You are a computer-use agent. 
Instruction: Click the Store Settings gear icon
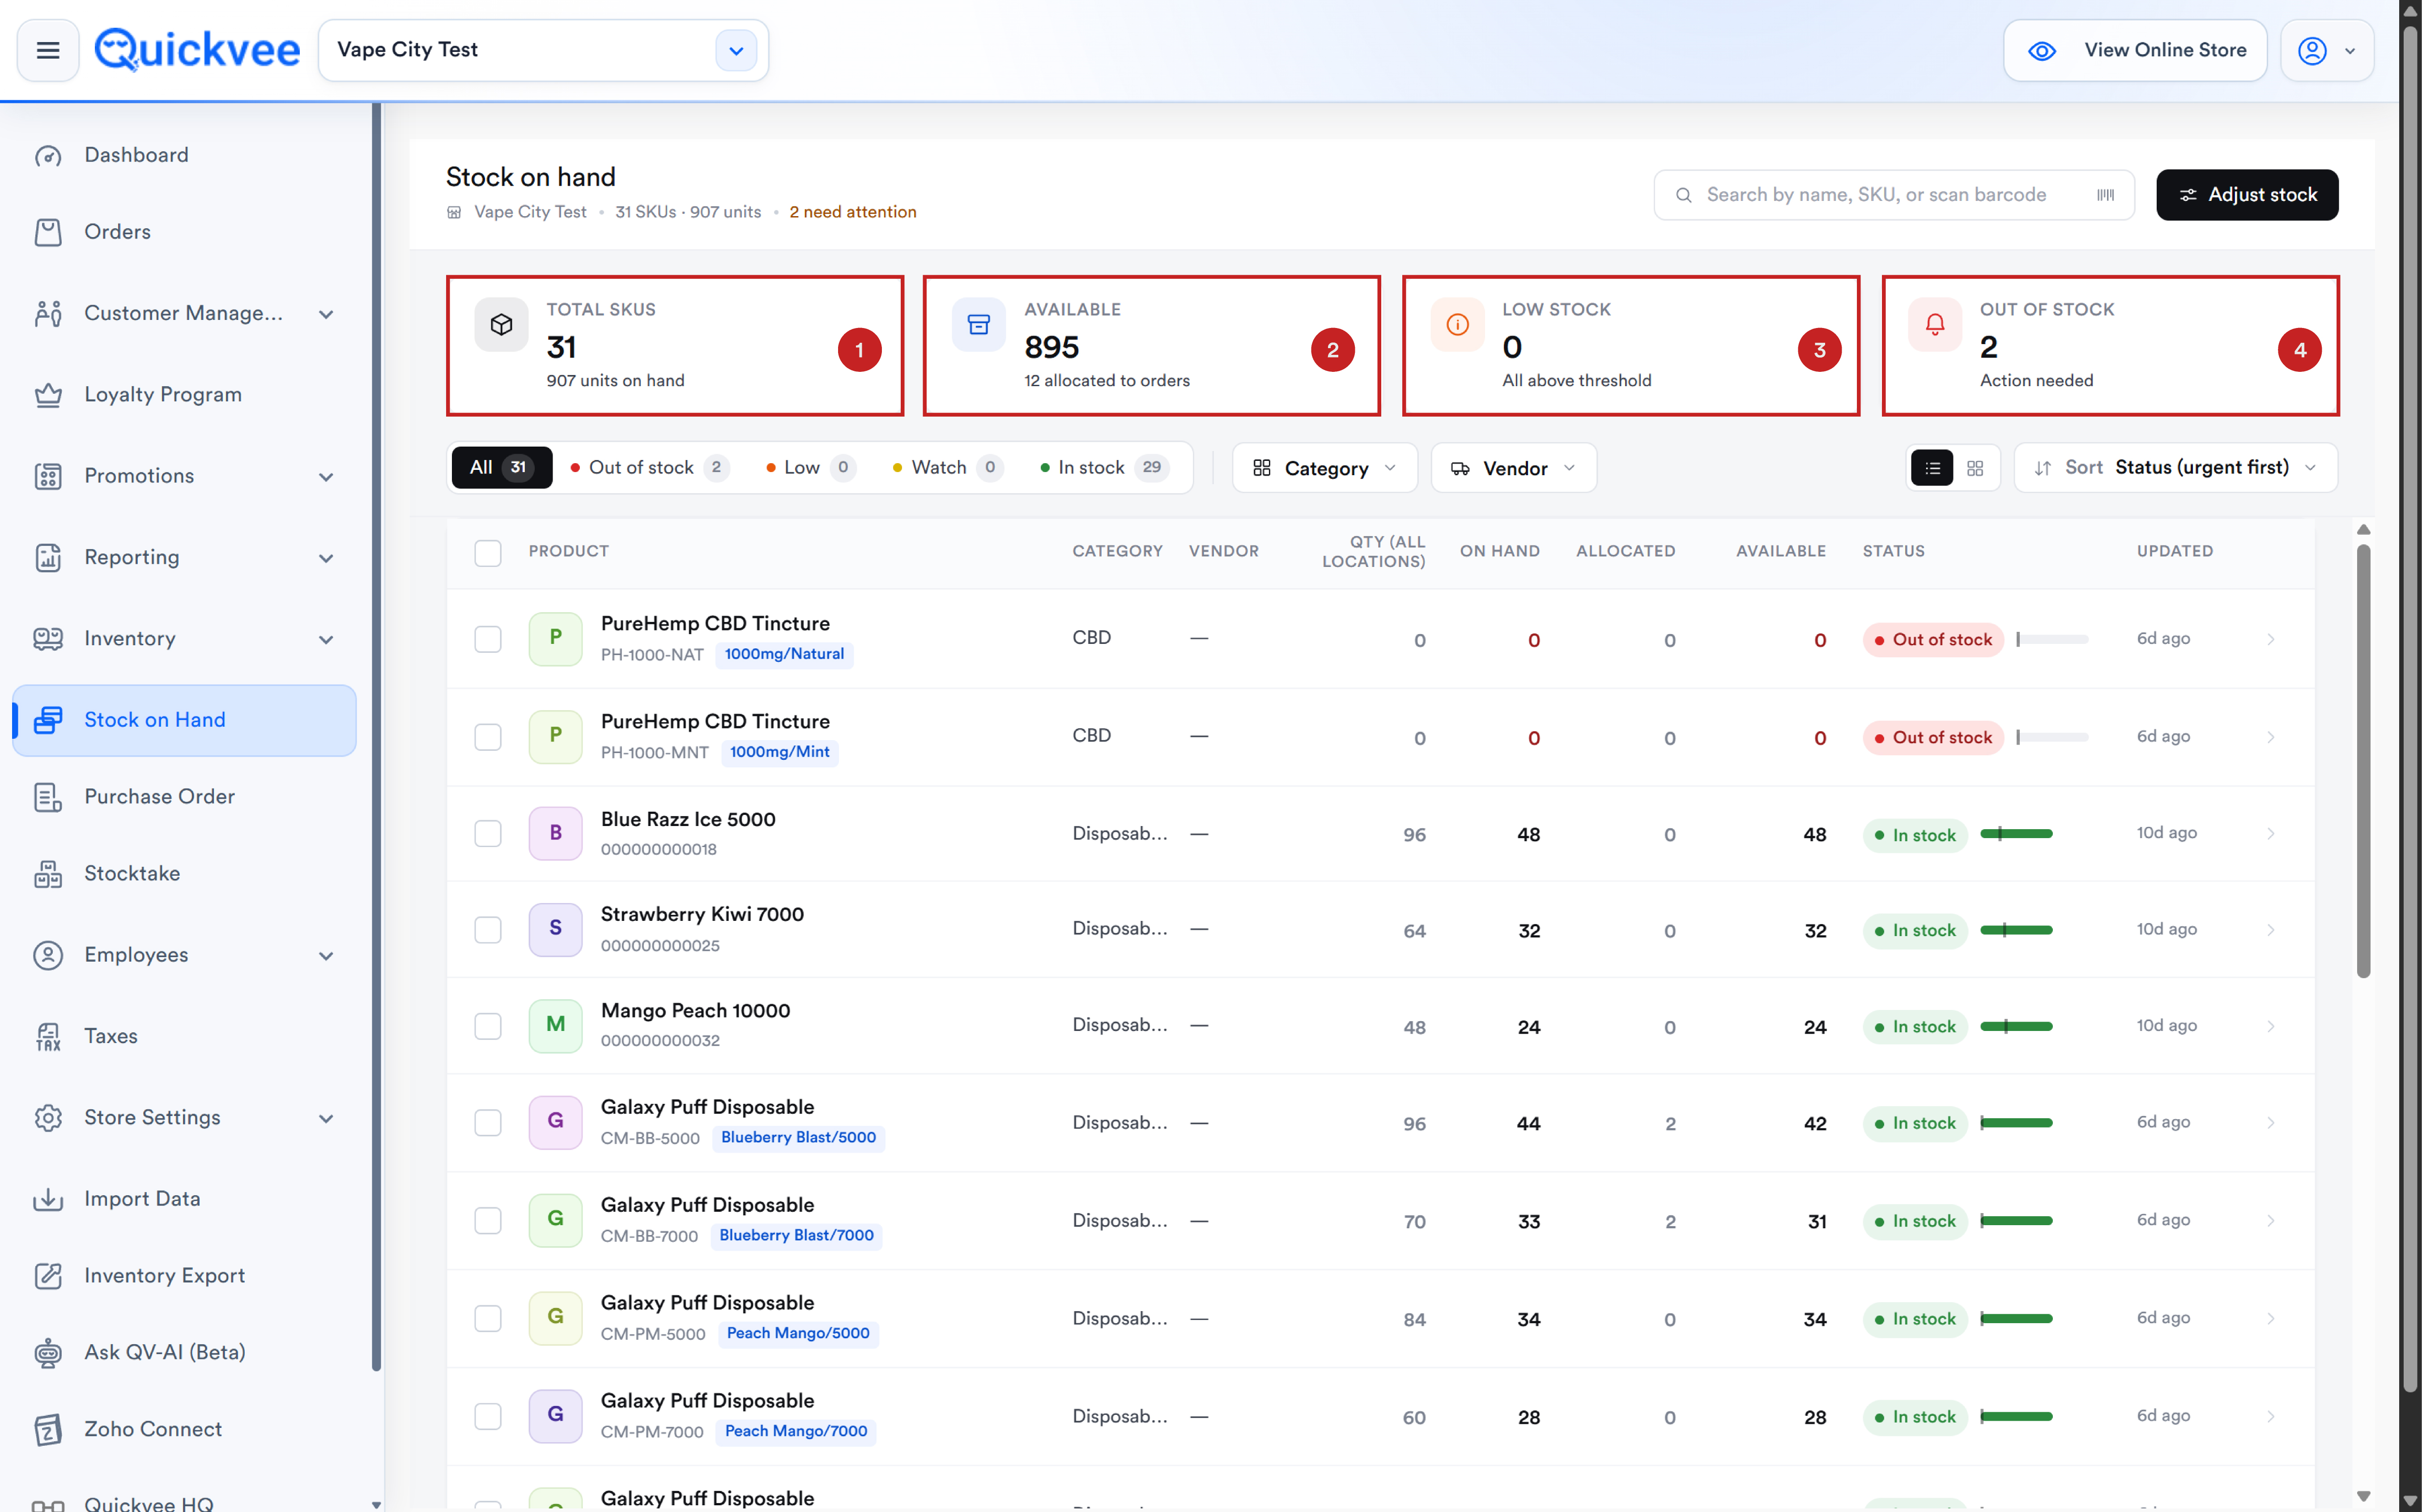click(x=48, y=1118)
